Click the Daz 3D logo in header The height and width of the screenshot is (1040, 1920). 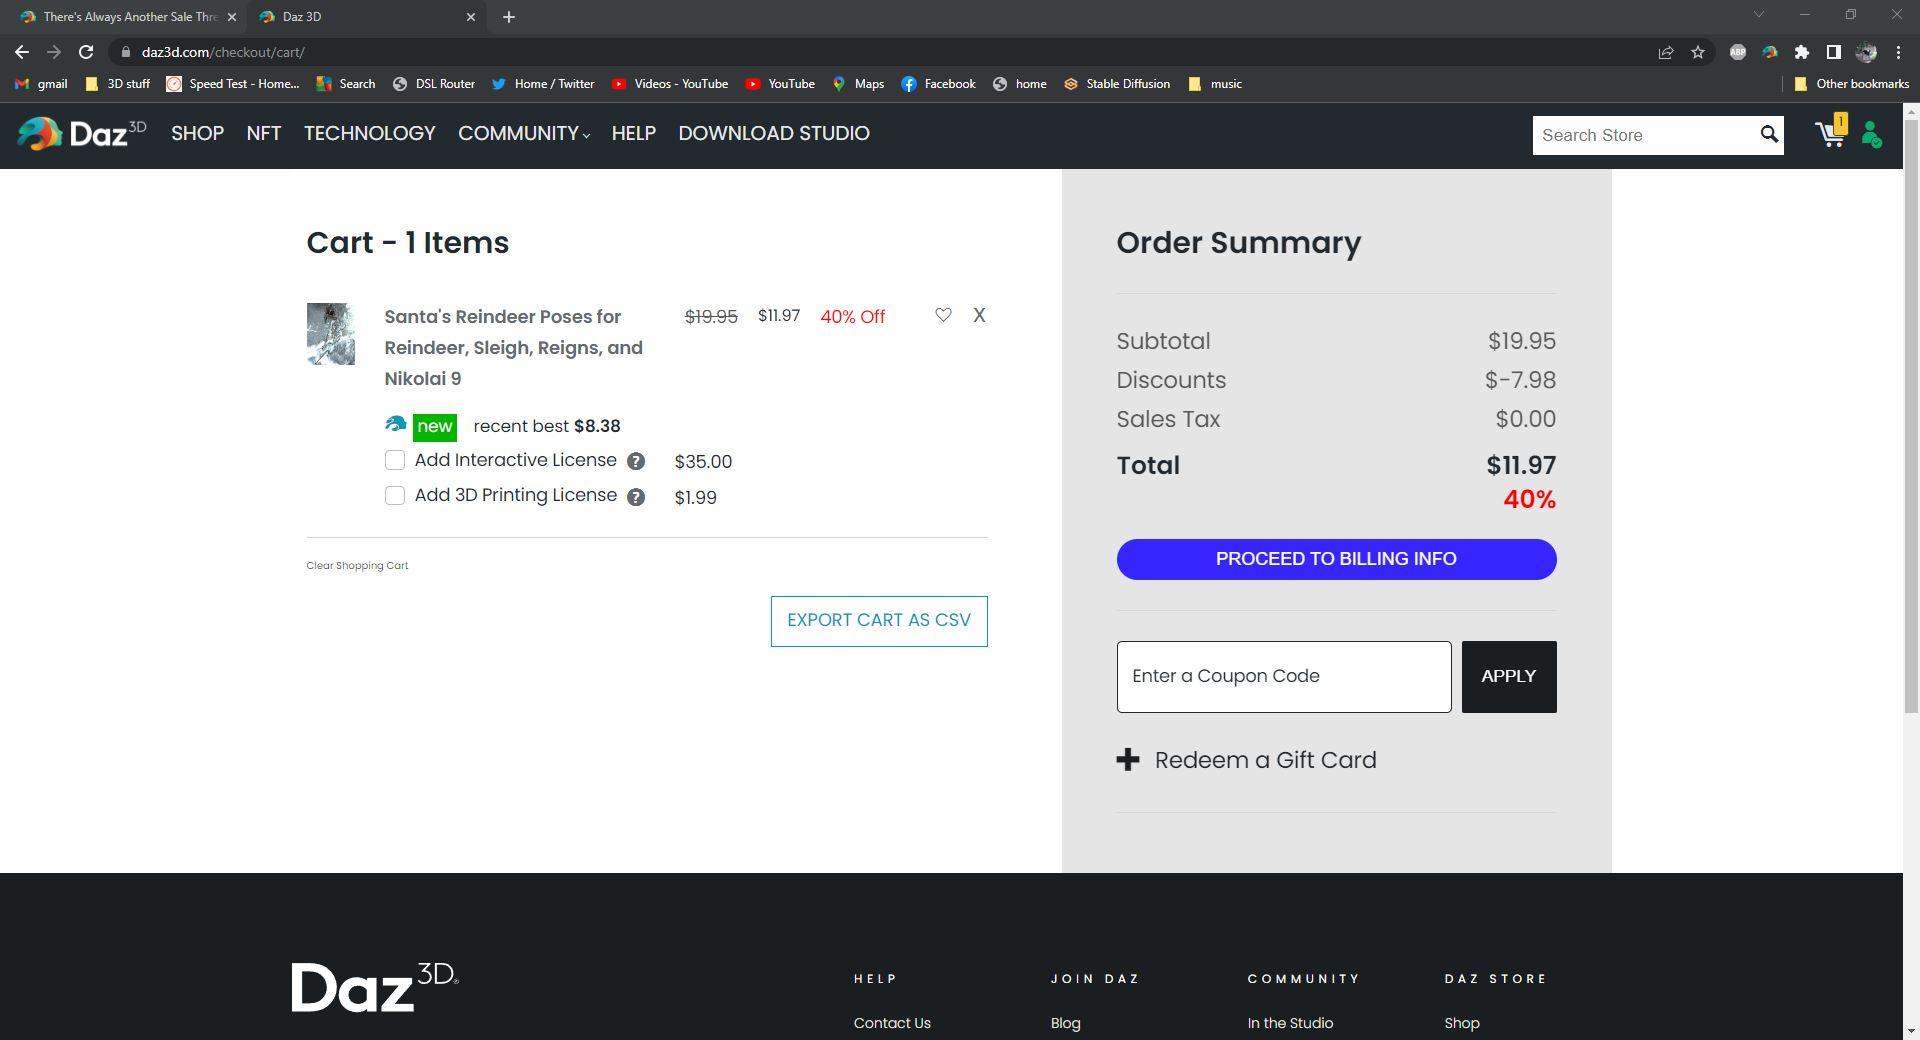click(81, 134)
